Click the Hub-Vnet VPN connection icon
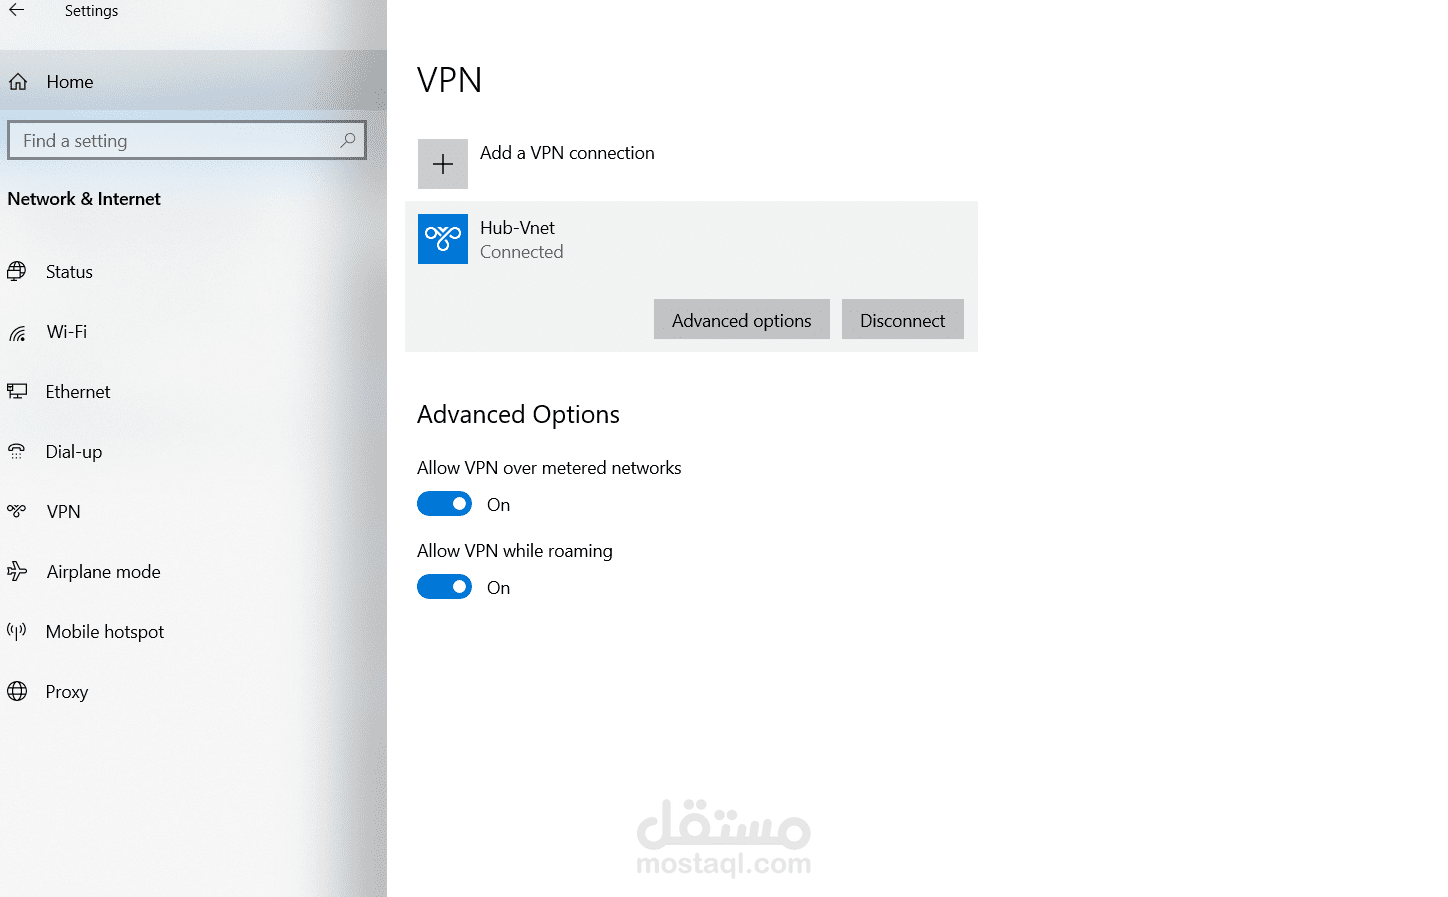Image resolution: width=1448 pixels, height=897 pixels. [443, 239]
